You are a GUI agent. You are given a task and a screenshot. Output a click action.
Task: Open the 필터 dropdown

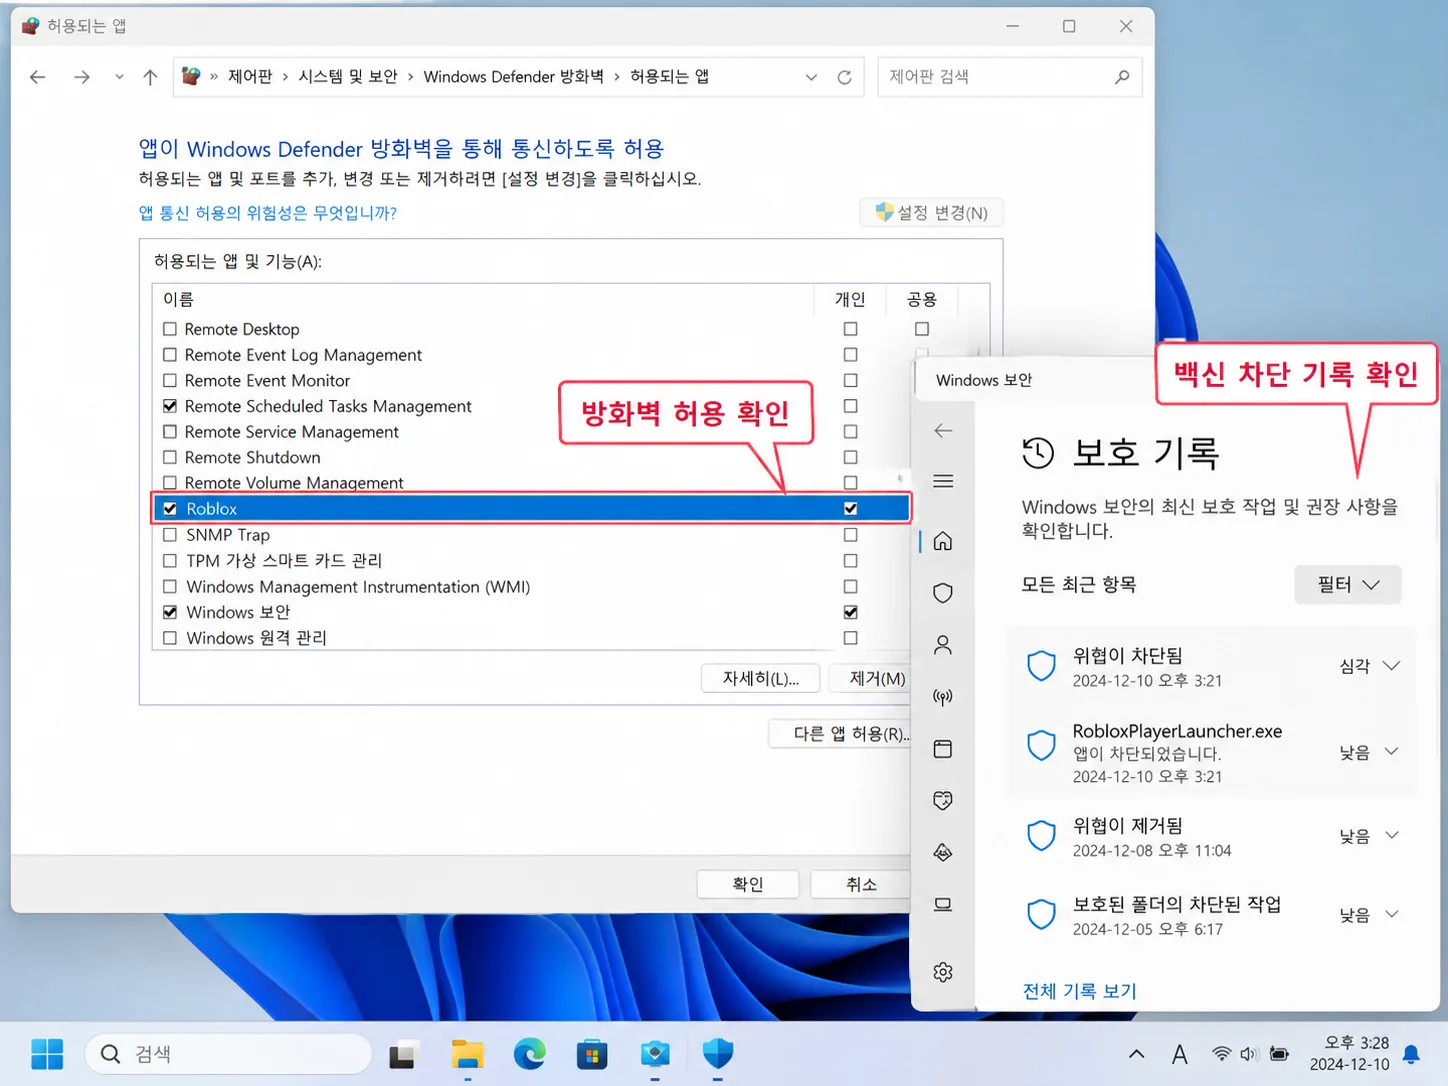point(1348,585)
